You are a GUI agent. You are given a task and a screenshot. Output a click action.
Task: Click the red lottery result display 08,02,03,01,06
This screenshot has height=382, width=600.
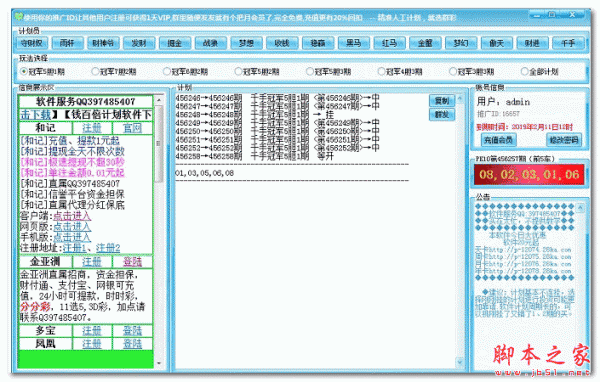pos(529,175)
